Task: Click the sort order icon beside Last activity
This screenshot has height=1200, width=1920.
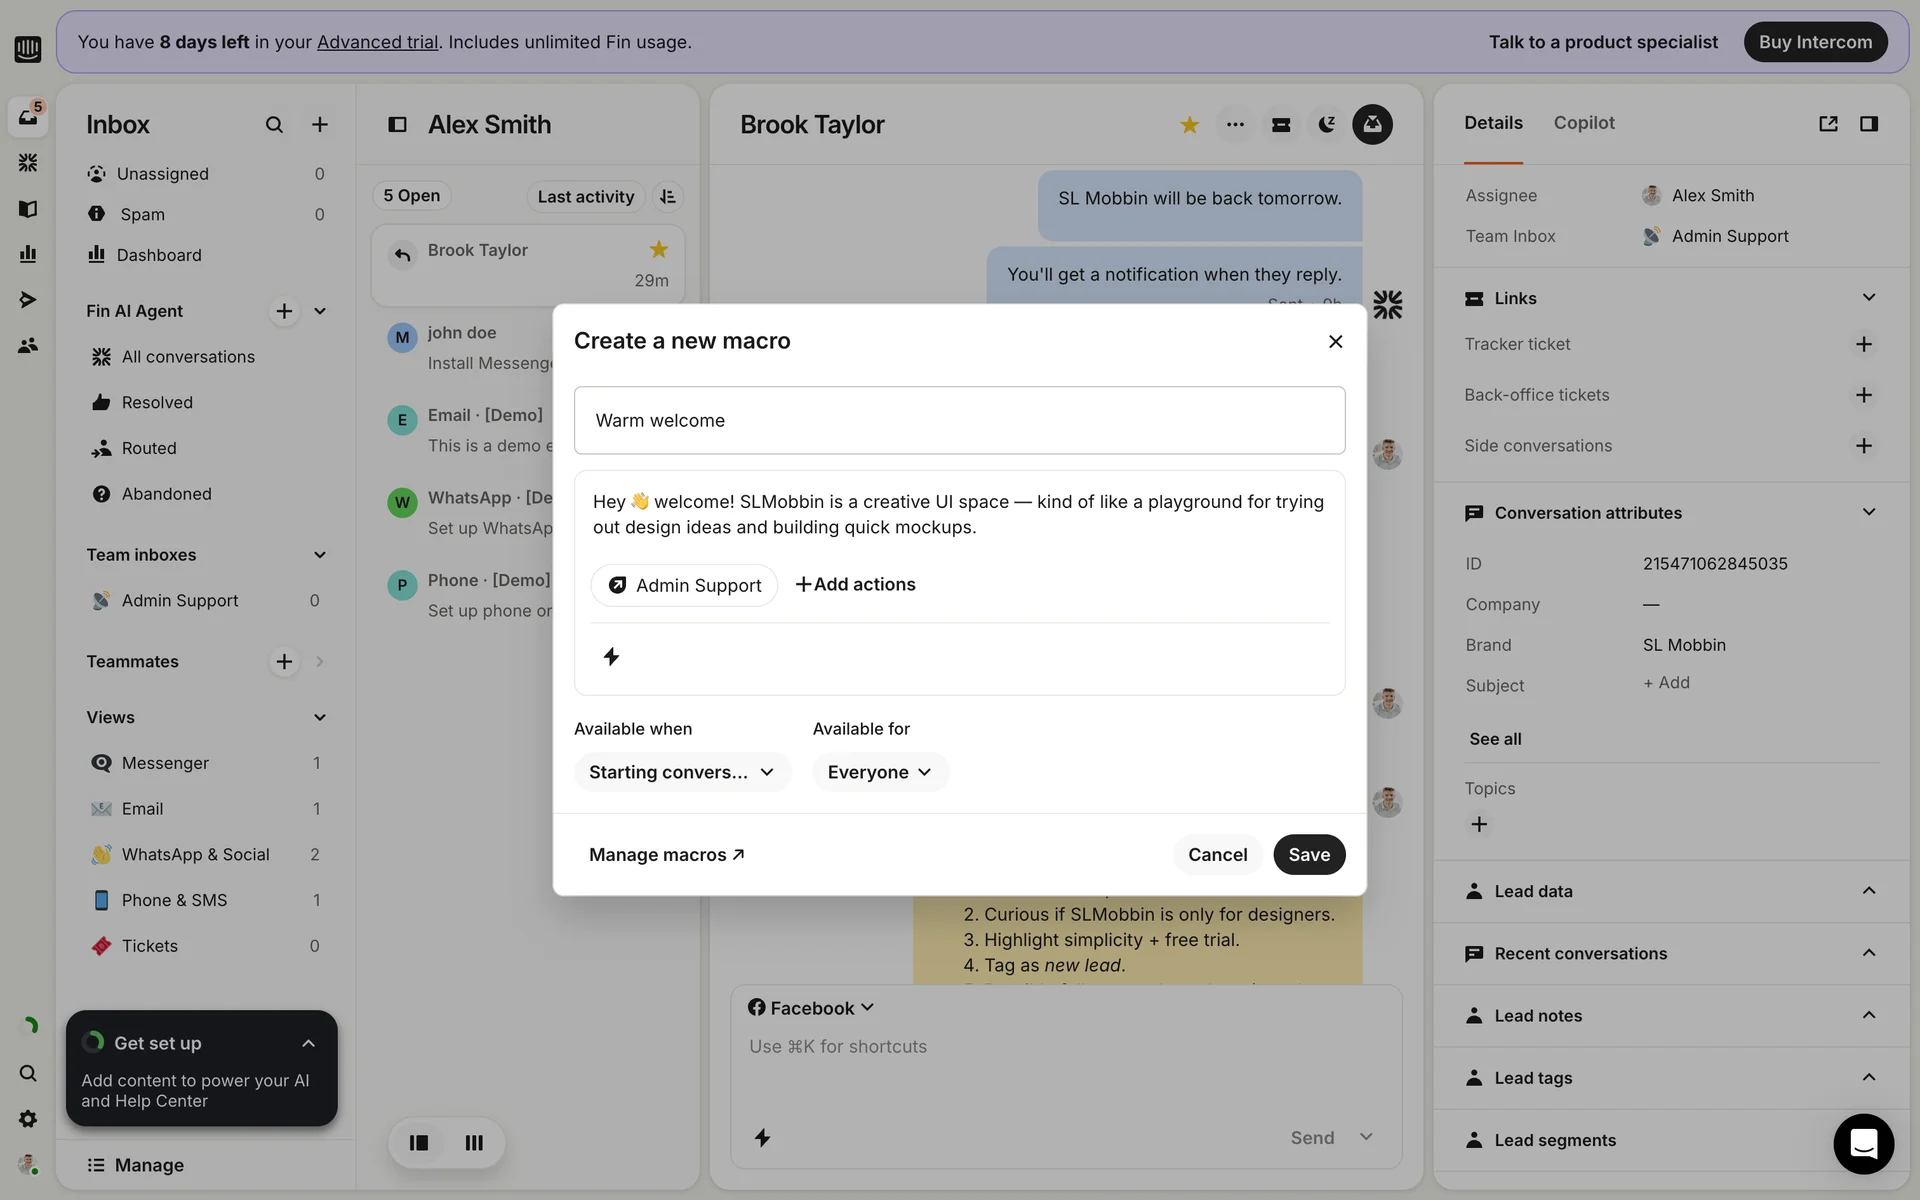Action: pos(668,197)
